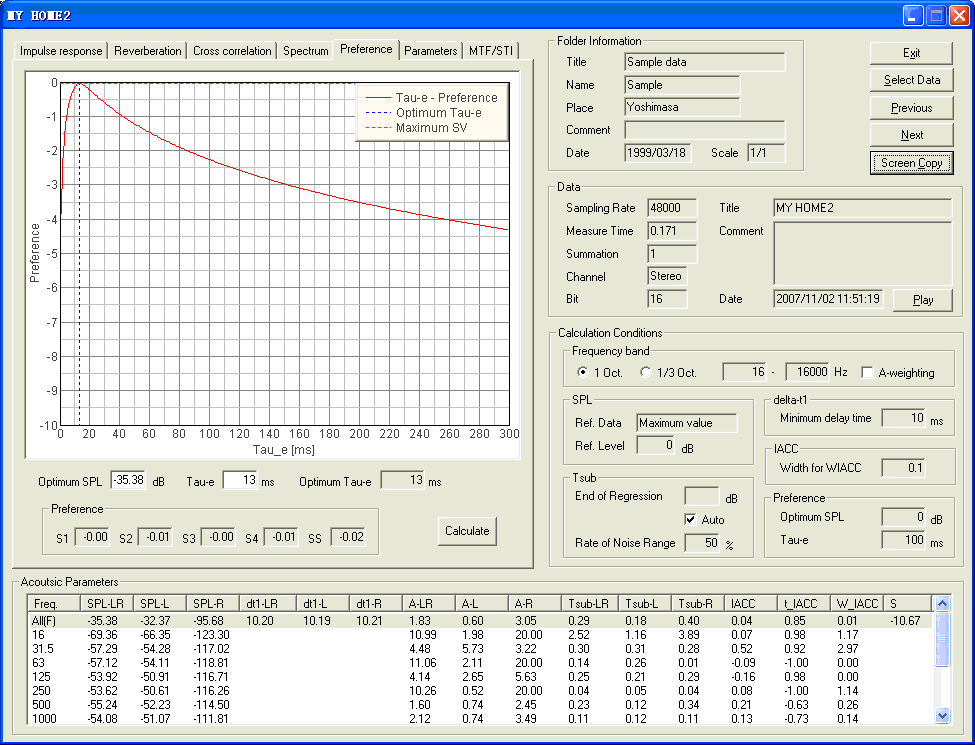Click the Select Data button
975x745 pixels.
point(912,80)
